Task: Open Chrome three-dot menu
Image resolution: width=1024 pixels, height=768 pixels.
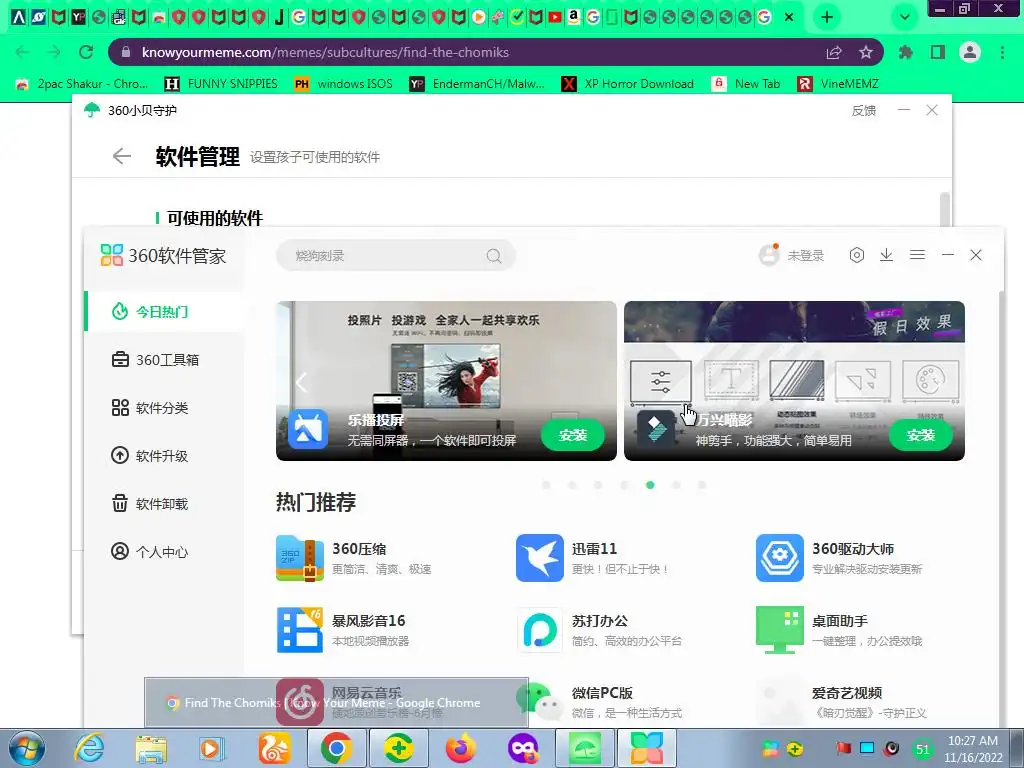Action: coord(1002,52)
